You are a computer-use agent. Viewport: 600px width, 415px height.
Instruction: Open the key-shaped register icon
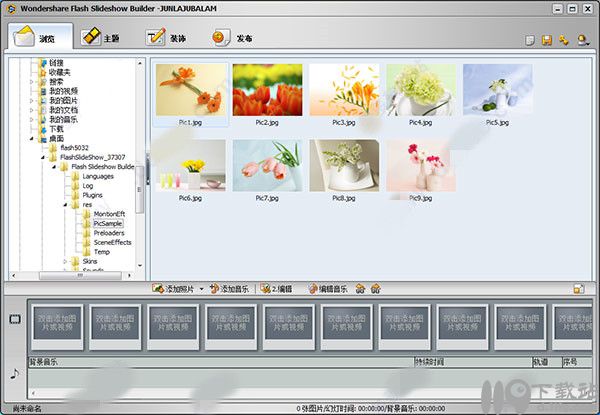coord(564,40)
